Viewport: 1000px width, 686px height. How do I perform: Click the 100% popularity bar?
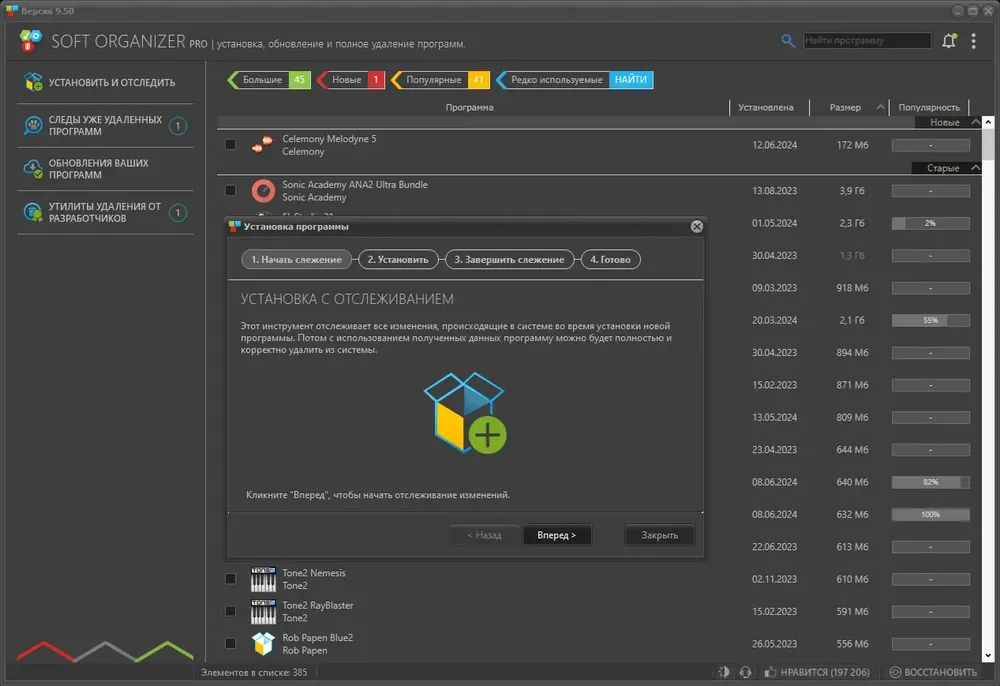click(x=930, y=514)
